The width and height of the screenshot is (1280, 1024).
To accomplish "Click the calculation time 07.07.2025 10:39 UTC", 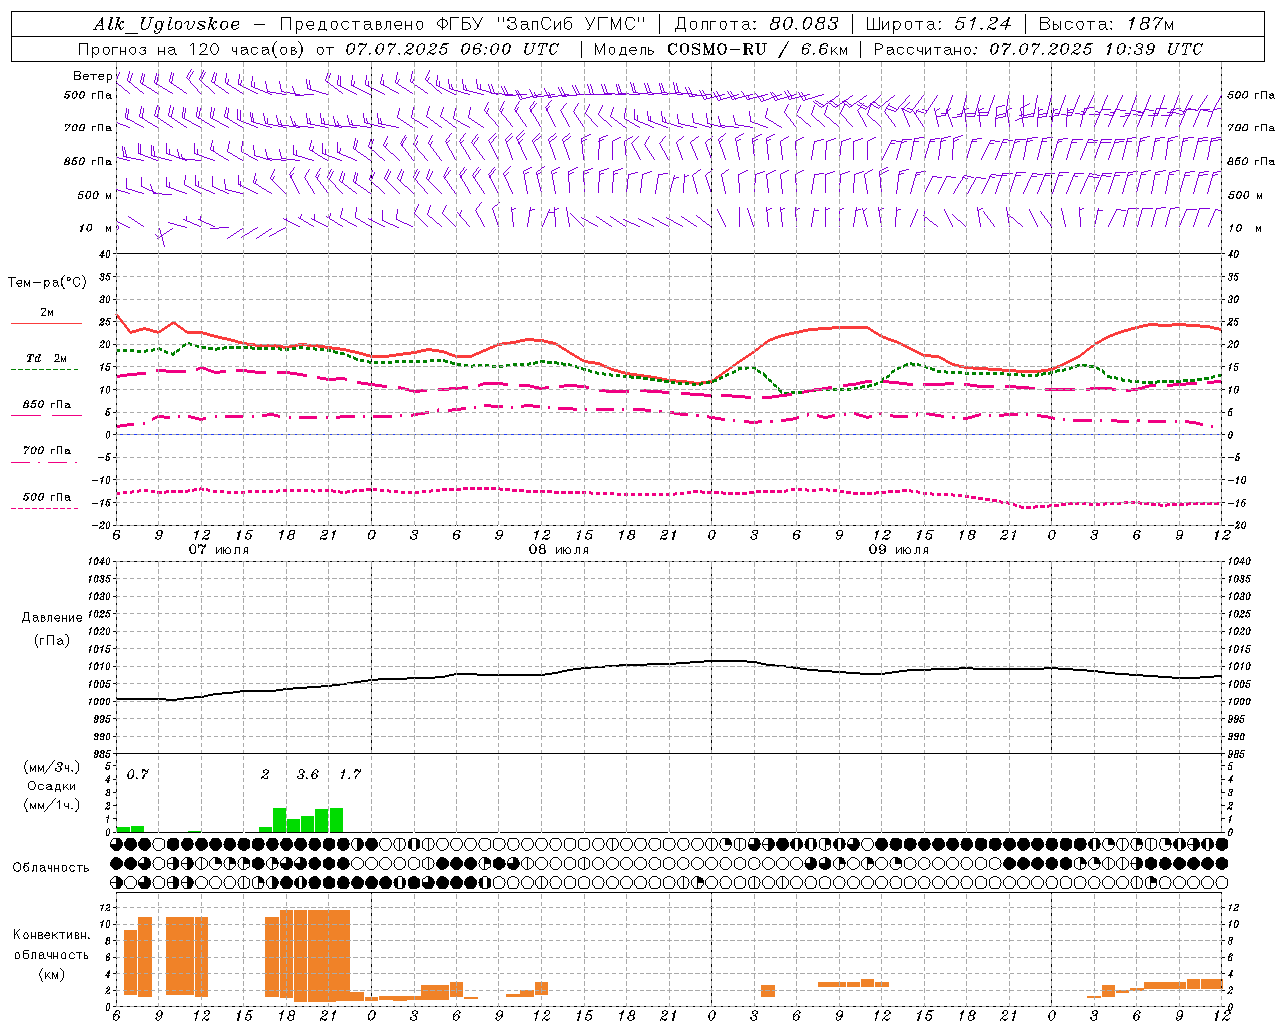I will [1096, 49].
